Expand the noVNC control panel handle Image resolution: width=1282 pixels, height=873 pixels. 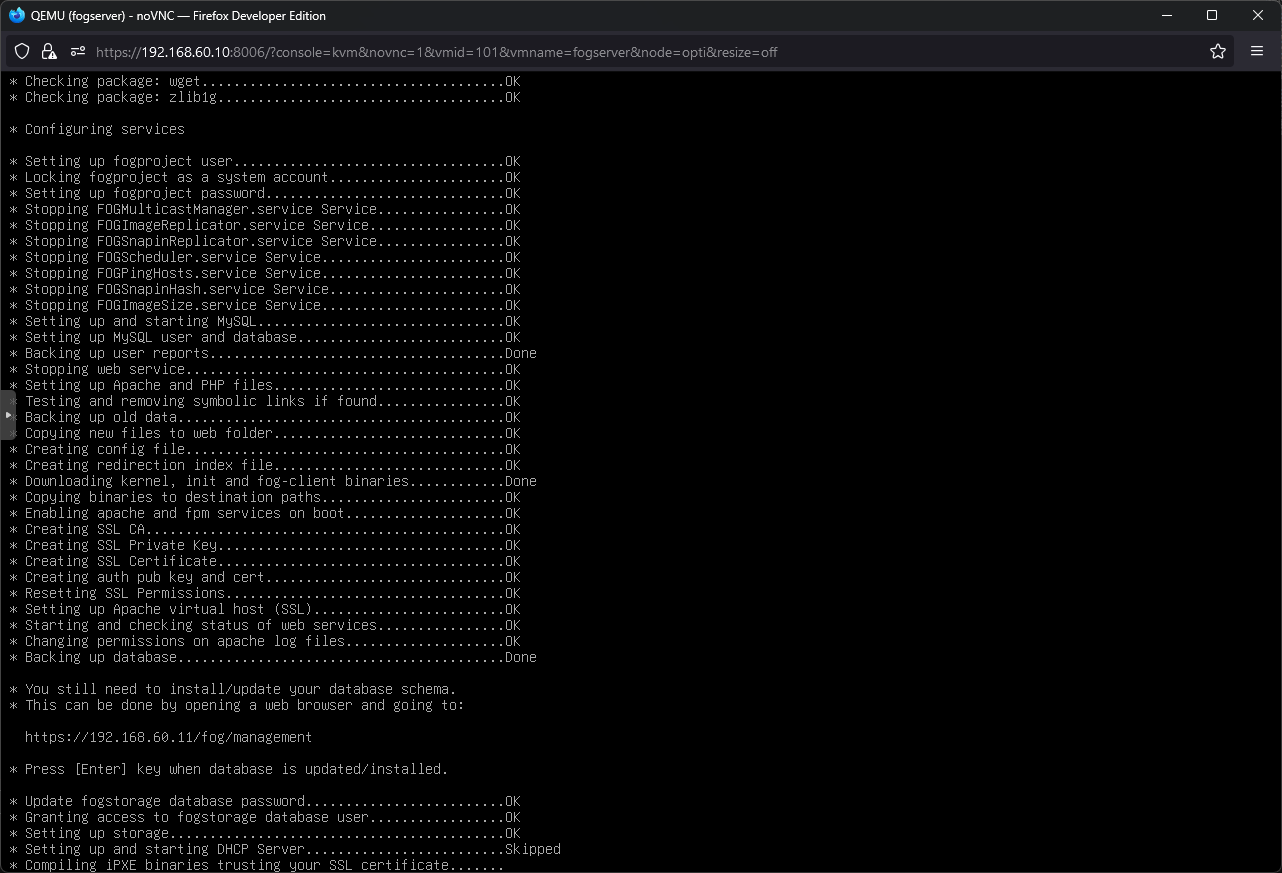[7, 415]
